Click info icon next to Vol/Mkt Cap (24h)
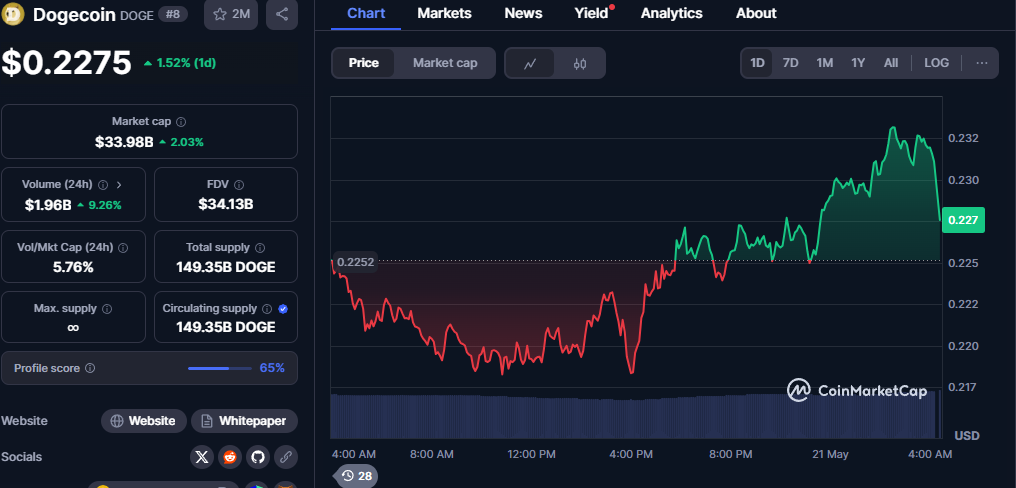The width and height of the screenshot is (1016, 488). pyautogui.click(x=123, y=248)
